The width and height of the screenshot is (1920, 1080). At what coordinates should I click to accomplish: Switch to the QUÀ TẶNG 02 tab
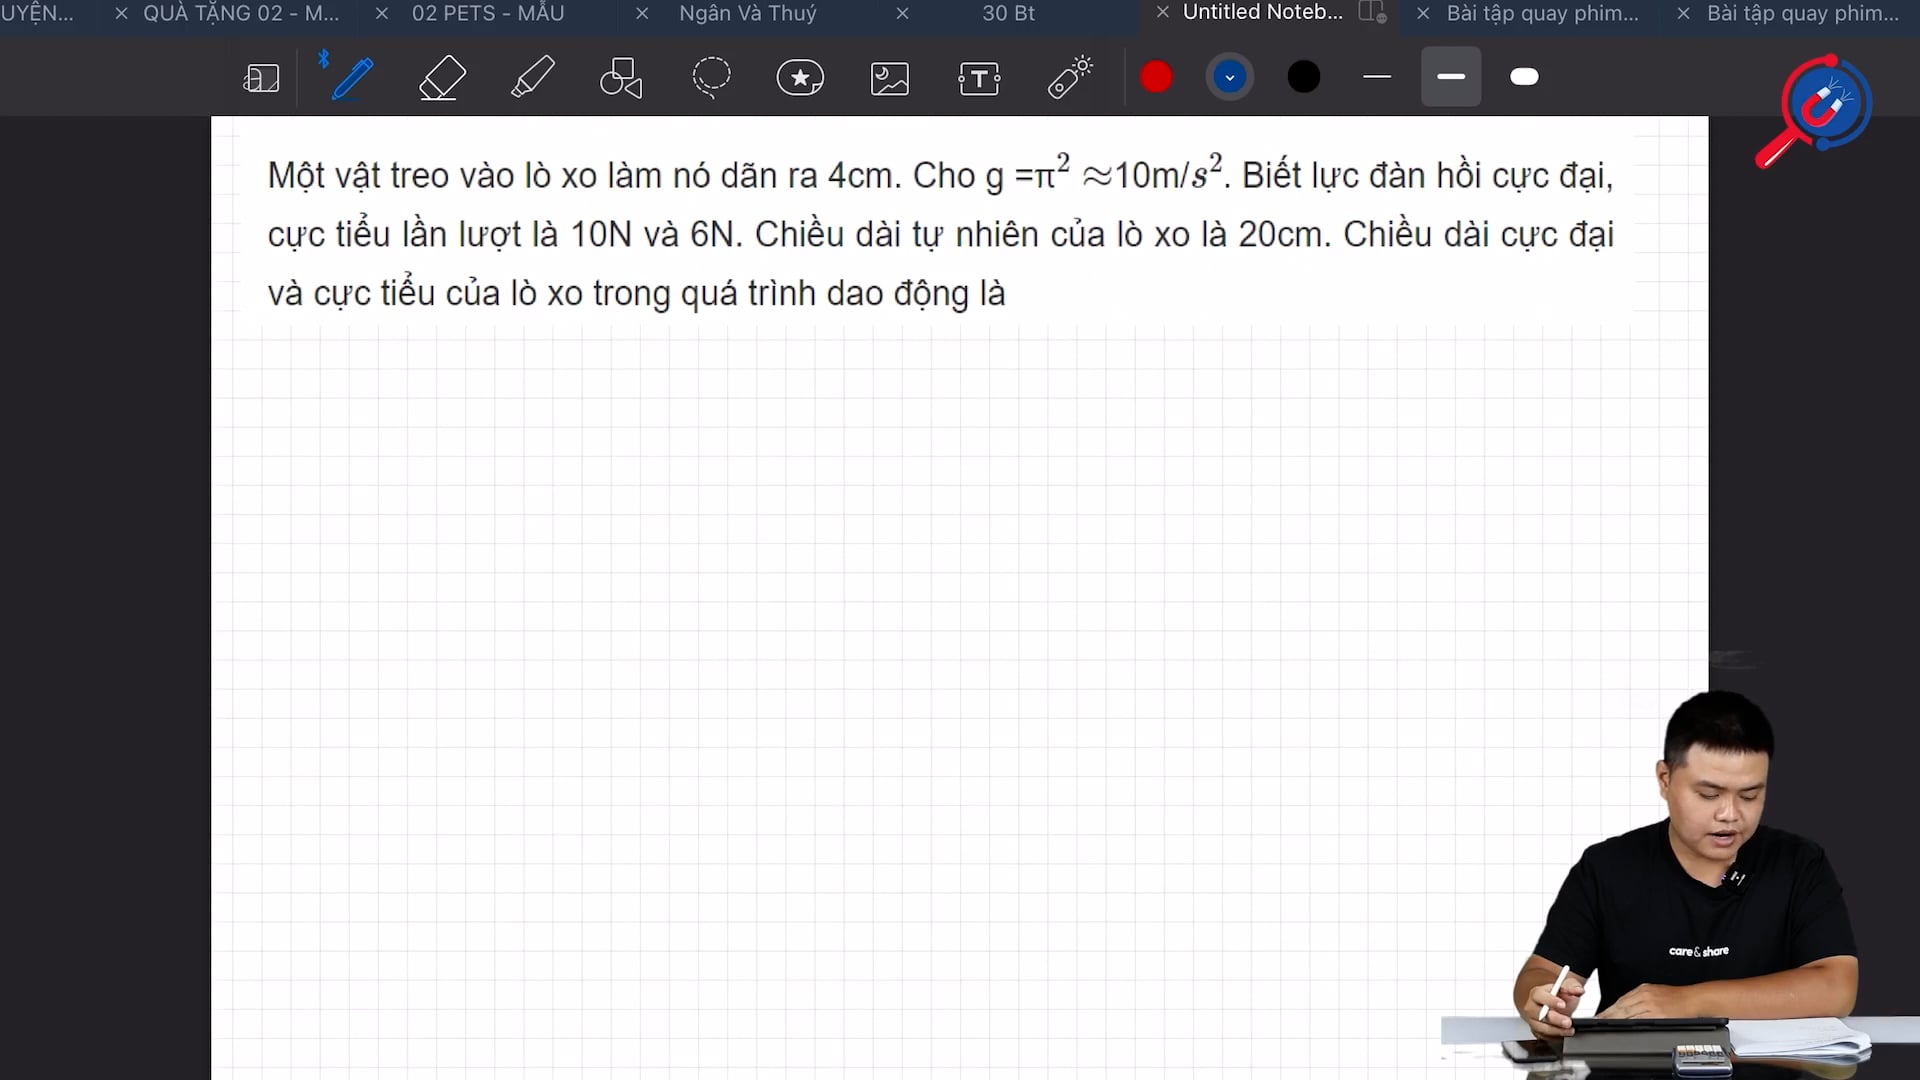click(241, 13)
